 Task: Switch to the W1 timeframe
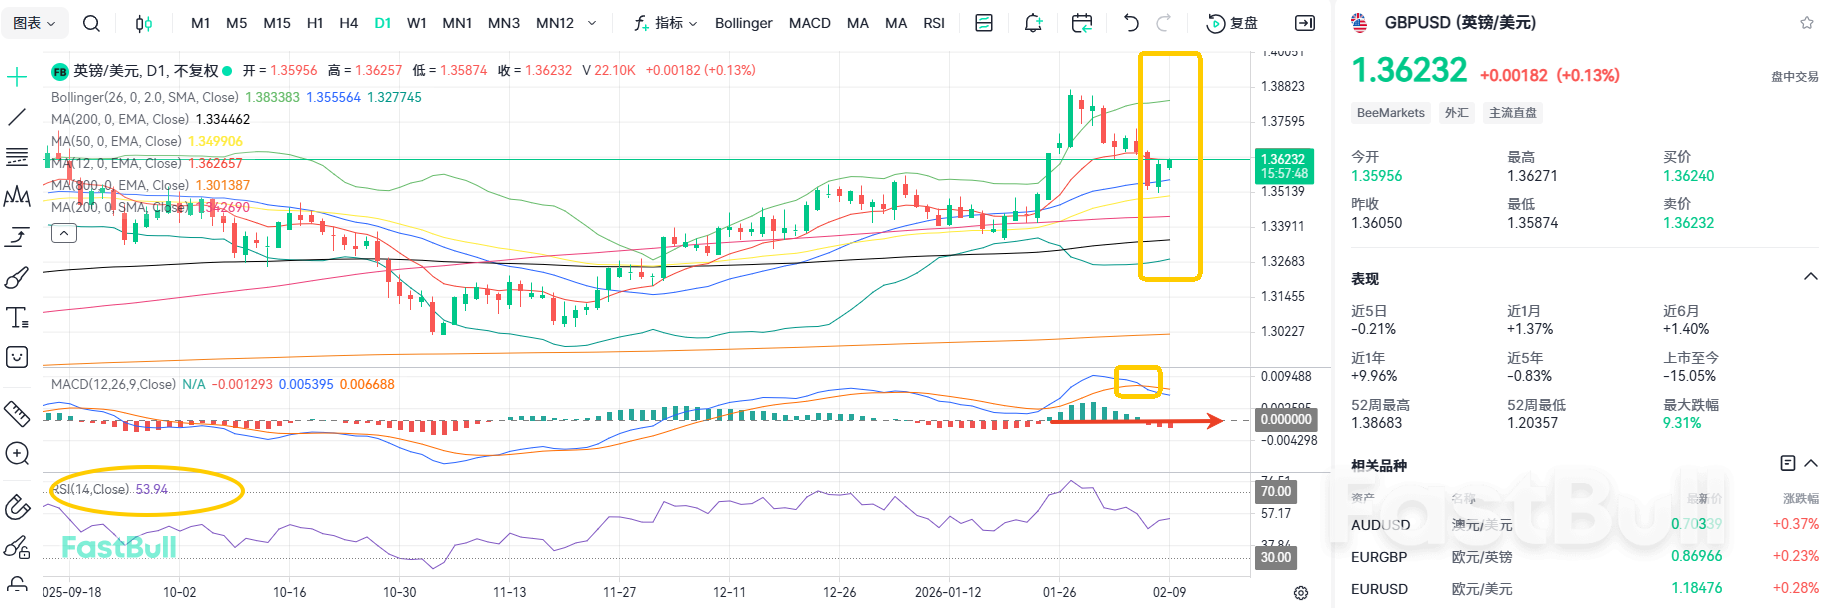[x=417, y=23]
